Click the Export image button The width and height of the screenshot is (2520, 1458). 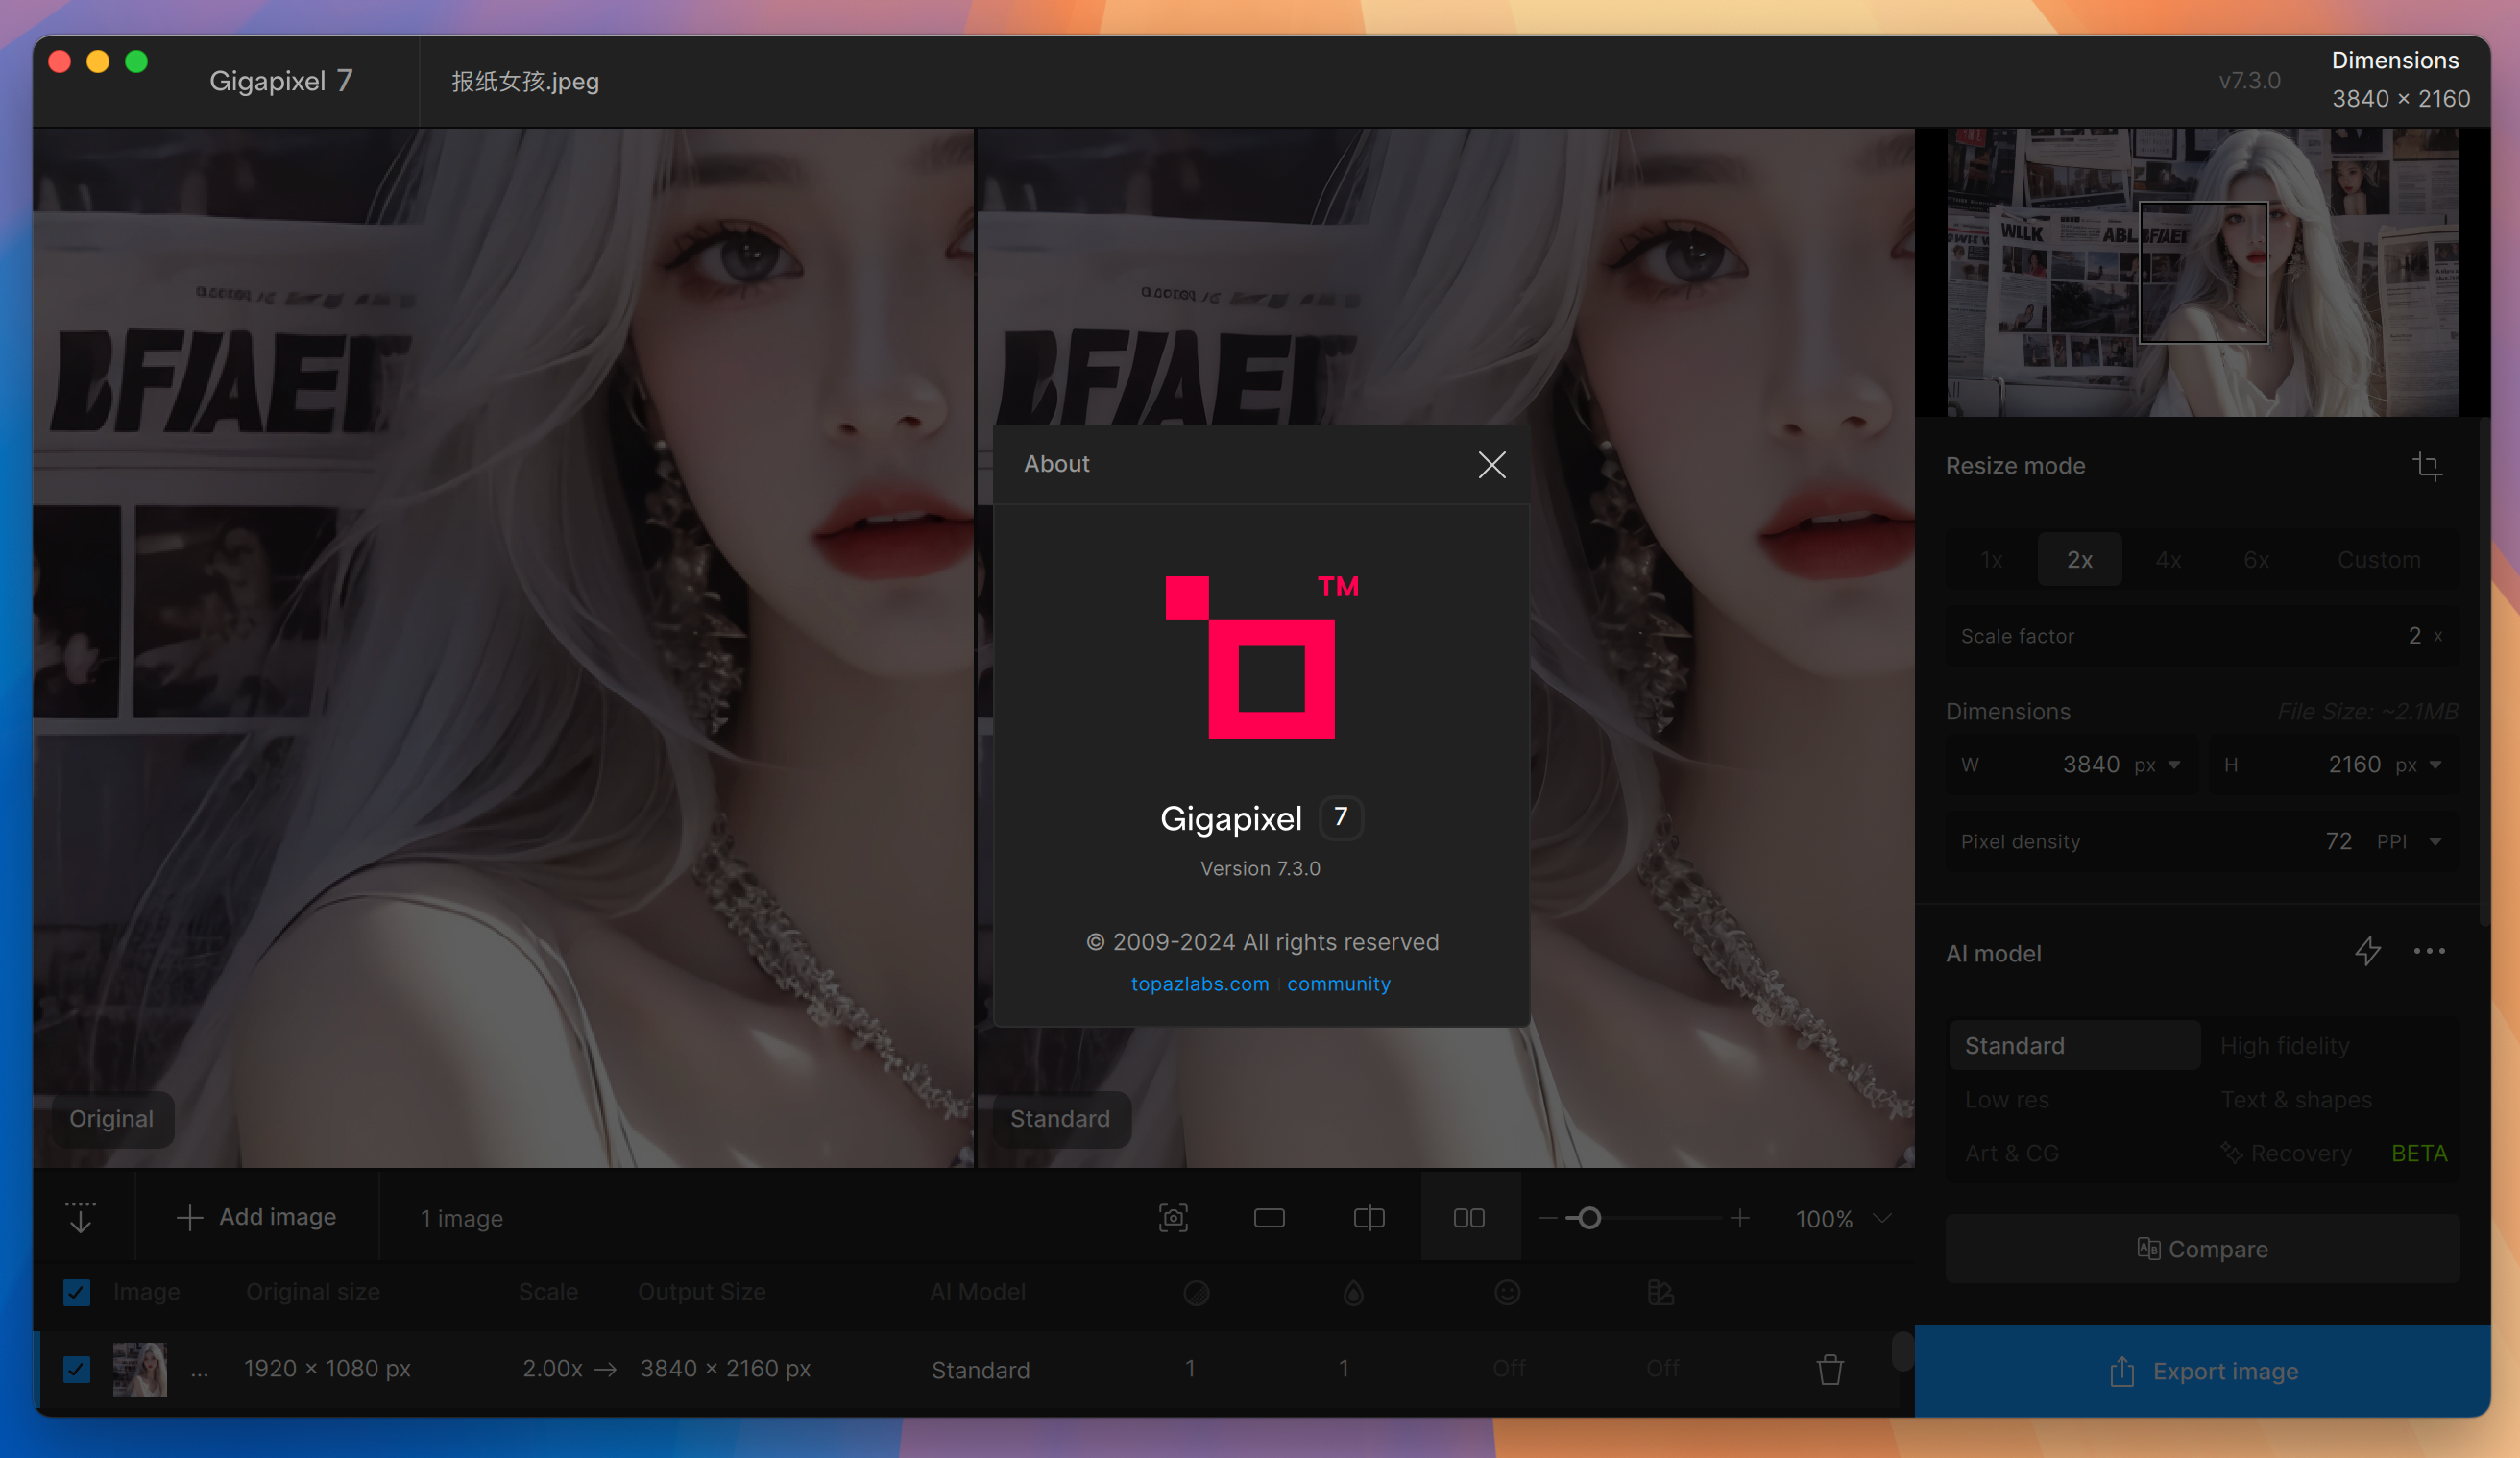coord(2202,1370)
